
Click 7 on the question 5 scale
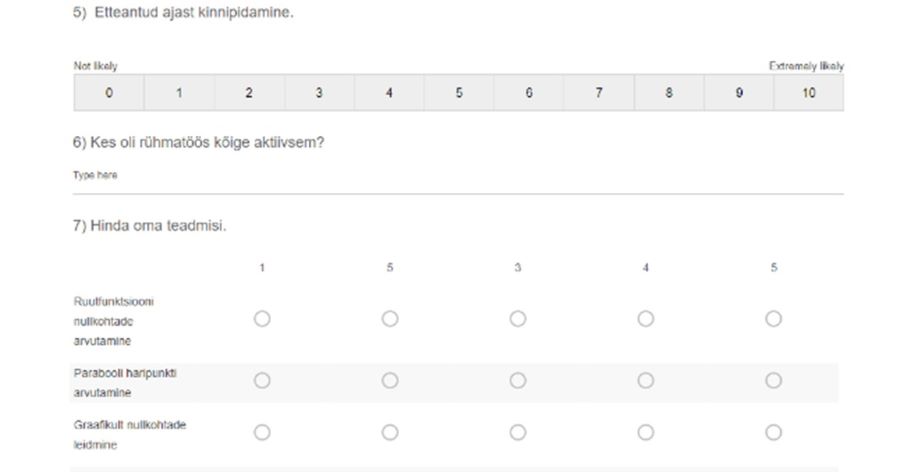tap(599, 93)
